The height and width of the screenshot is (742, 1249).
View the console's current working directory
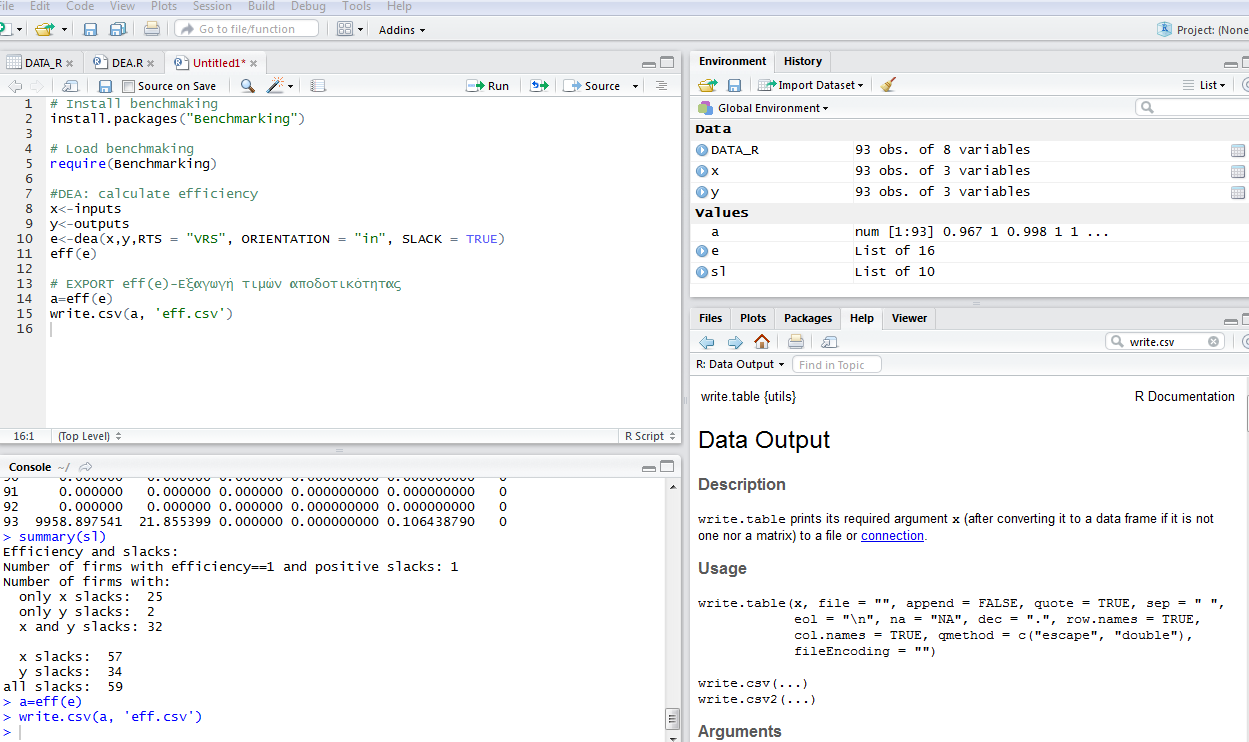85,467
